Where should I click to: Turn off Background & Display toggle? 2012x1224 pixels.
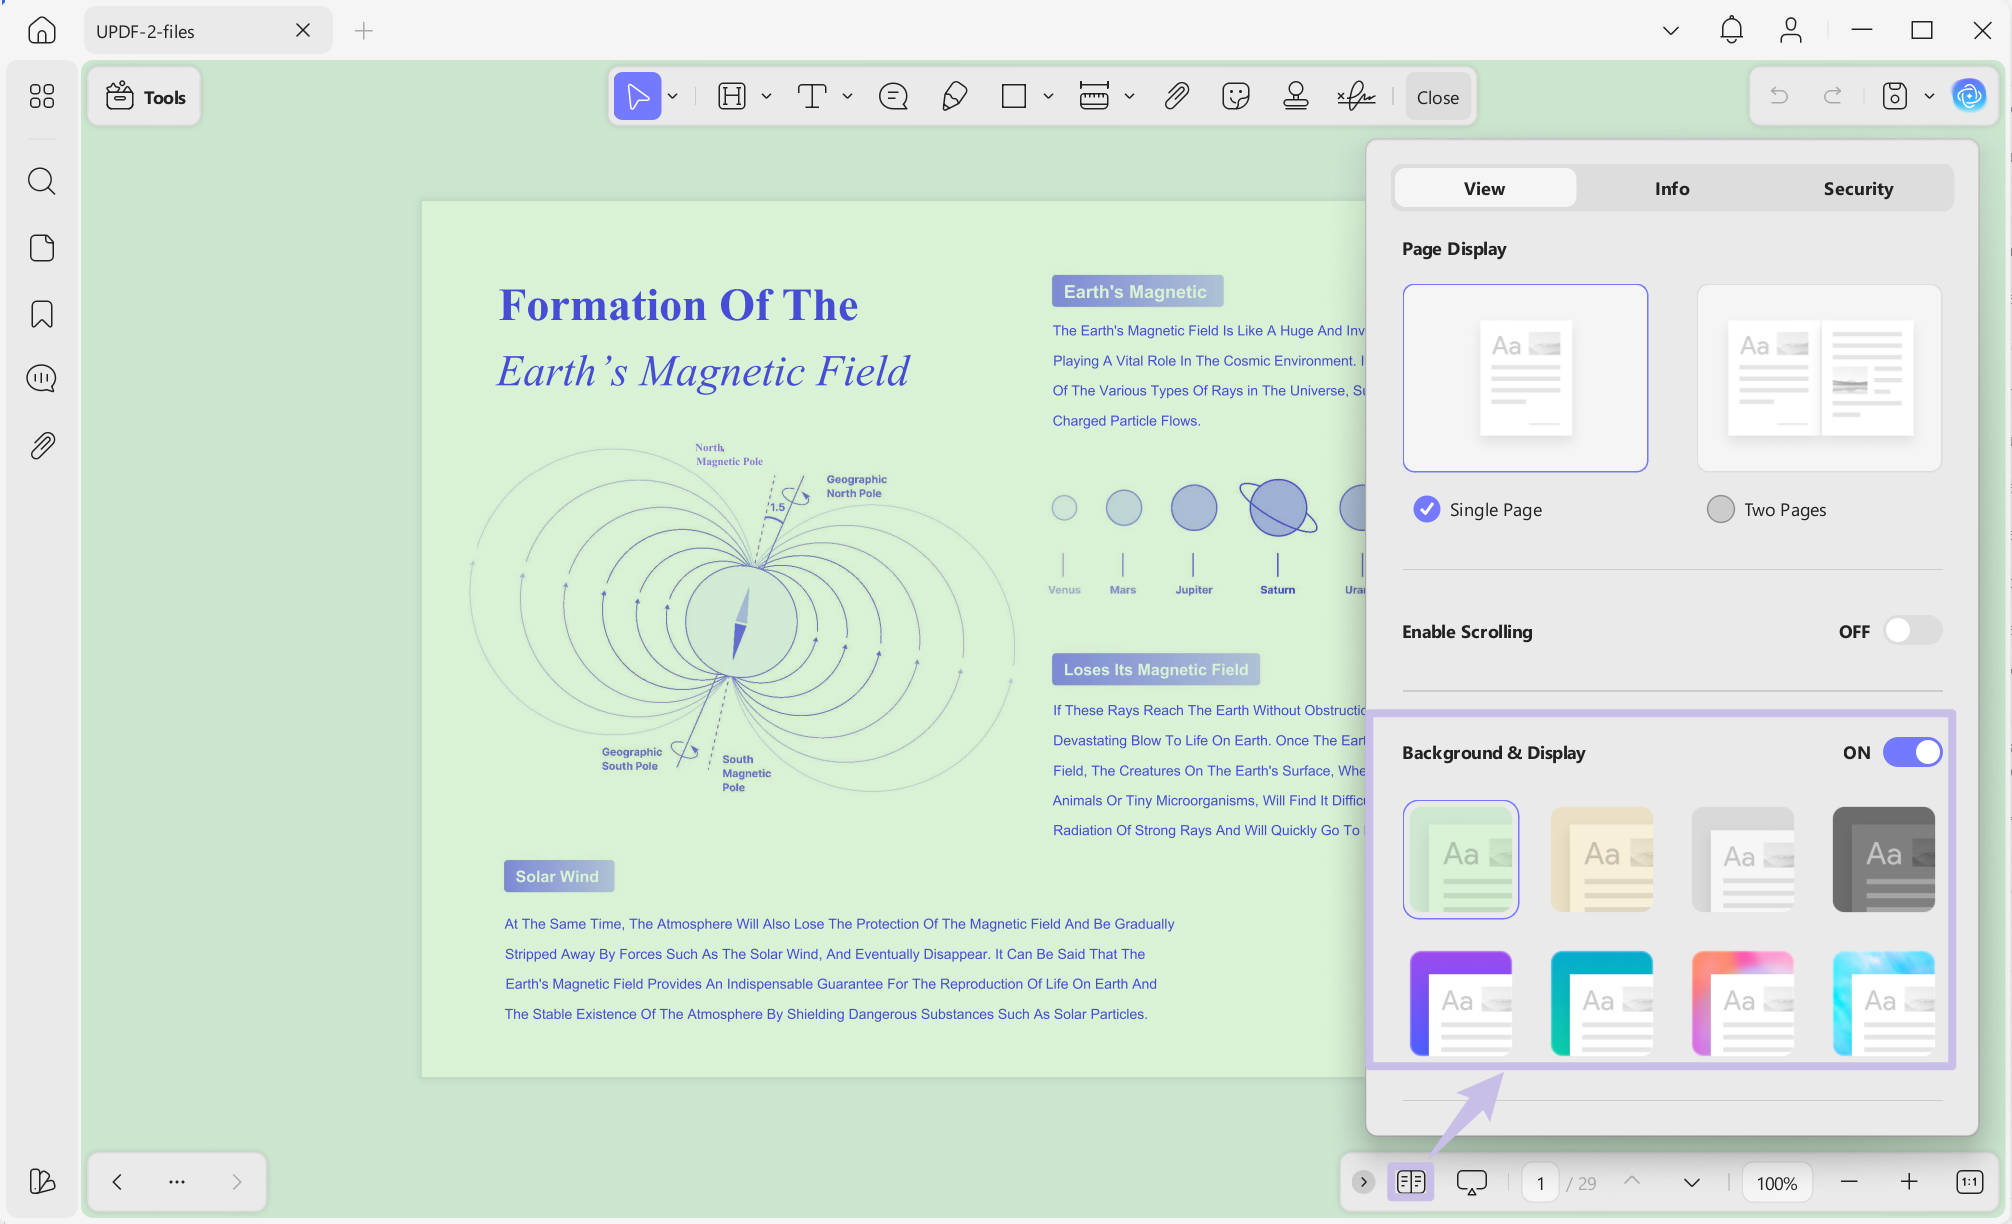(1912, 752)
